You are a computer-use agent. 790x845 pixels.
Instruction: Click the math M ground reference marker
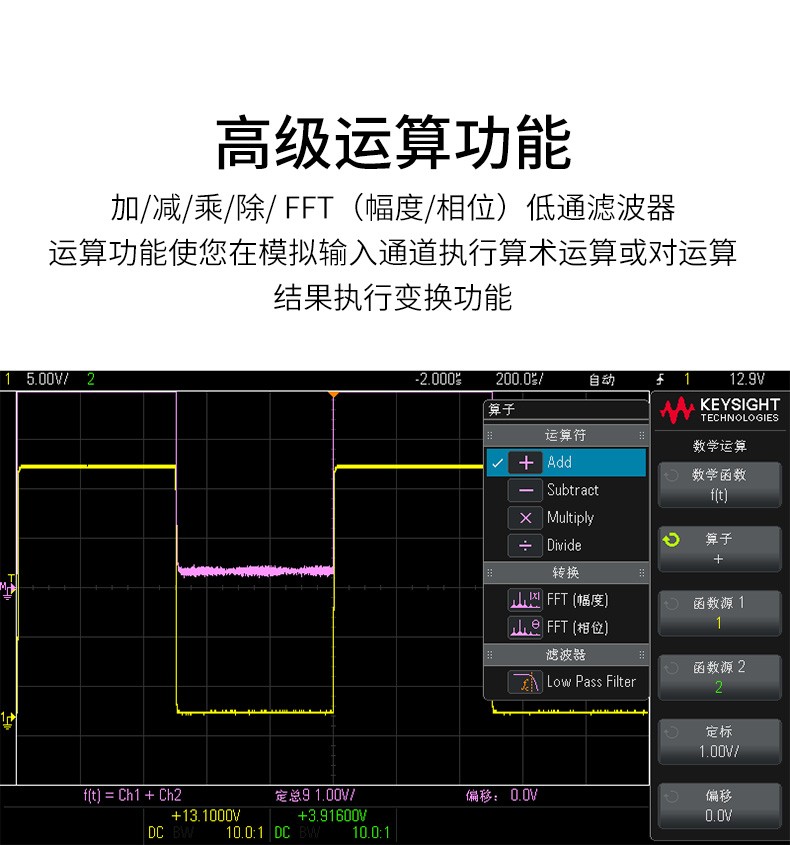tap(8, 590)
